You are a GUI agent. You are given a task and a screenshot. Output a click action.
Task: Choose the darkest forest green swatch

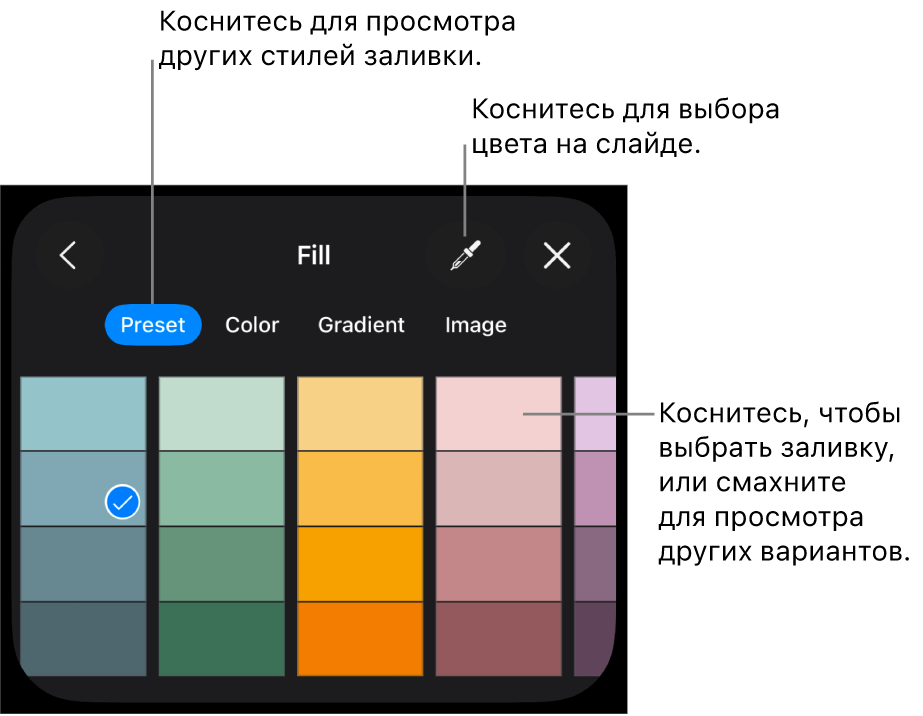click(x=221, y=638)
